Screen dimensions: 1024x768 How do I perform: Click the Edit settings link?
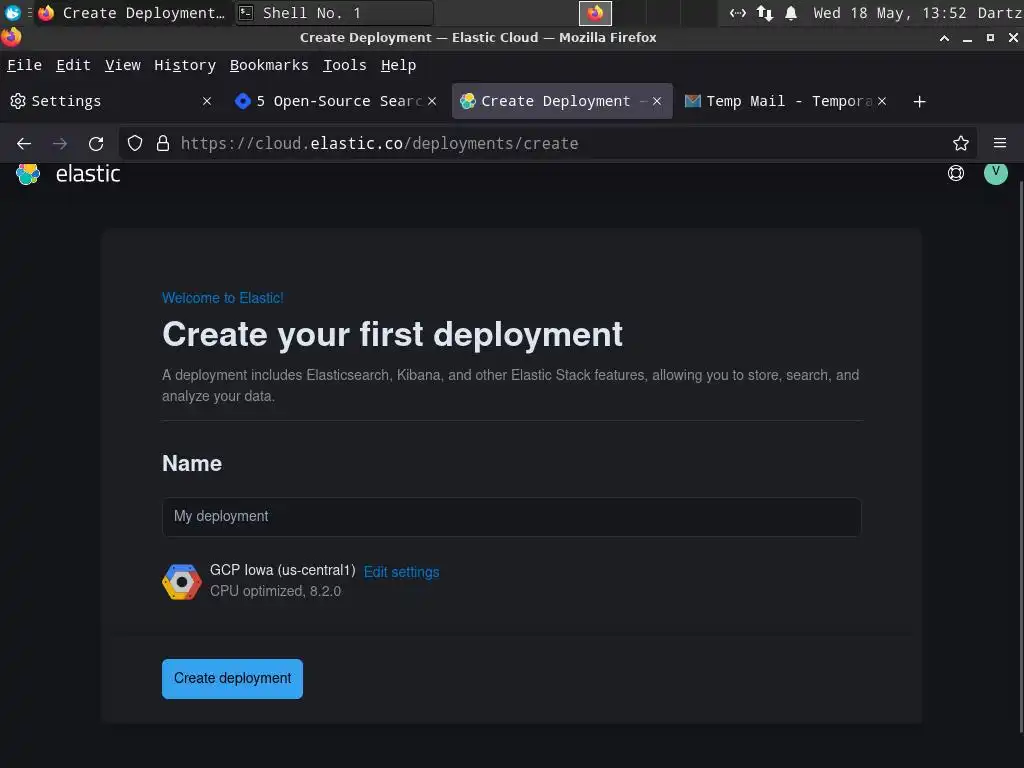click(402, 572)
